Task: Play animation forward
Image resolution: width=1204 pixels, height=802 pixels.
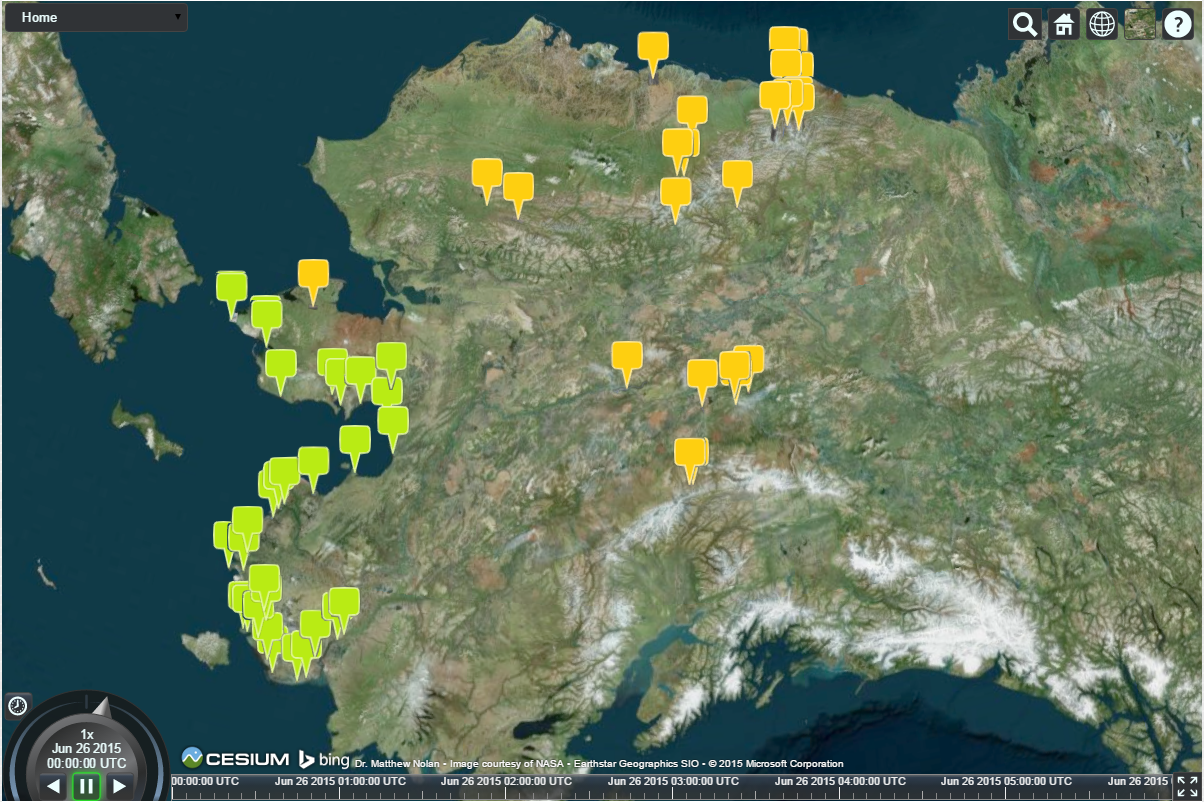Action: (x=119, y=786)
